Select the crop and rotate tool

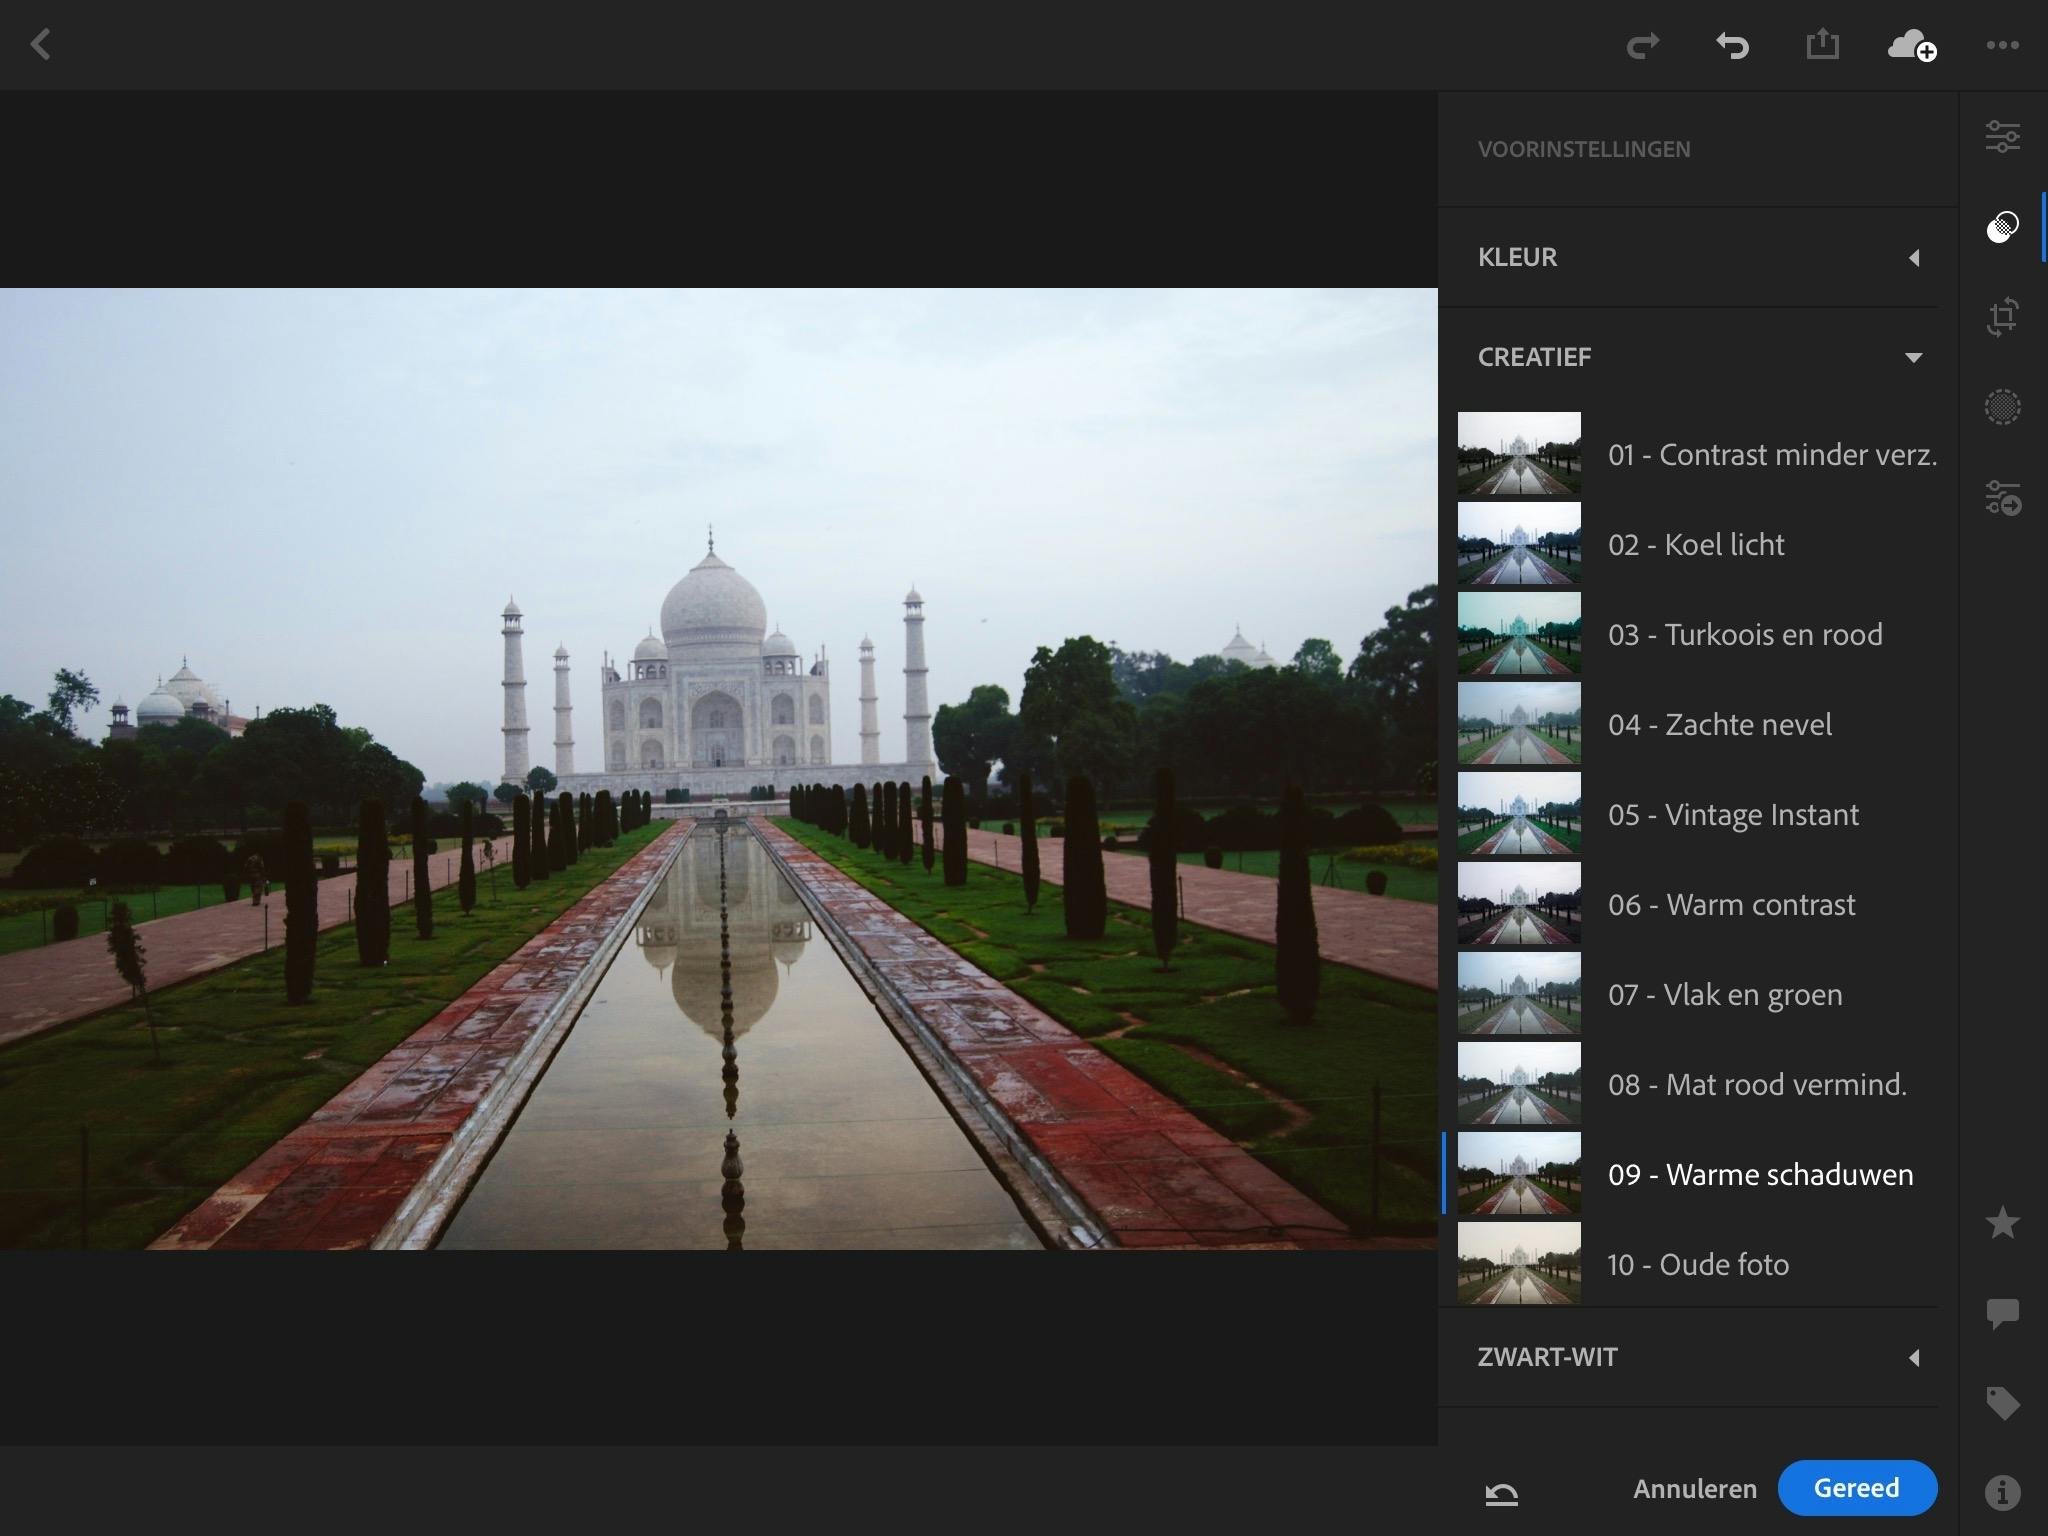pyautogui.click(x=2002, y=317)
